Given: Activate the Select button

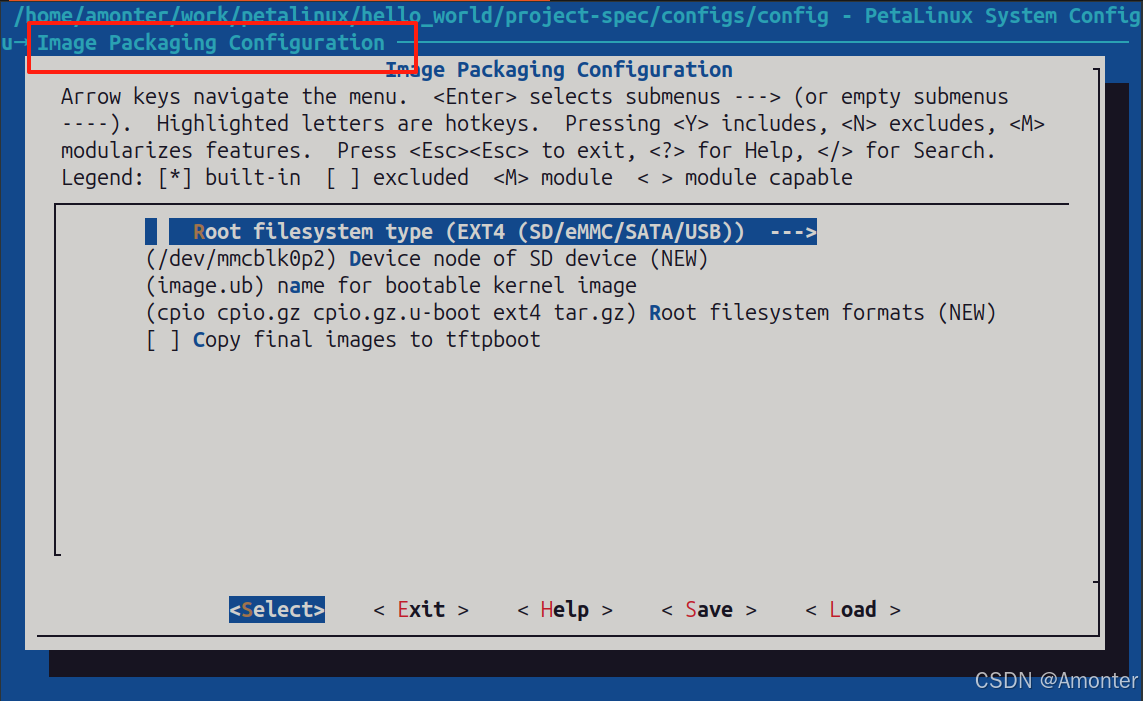Looking at the screenshot, I should click(277, 609).
